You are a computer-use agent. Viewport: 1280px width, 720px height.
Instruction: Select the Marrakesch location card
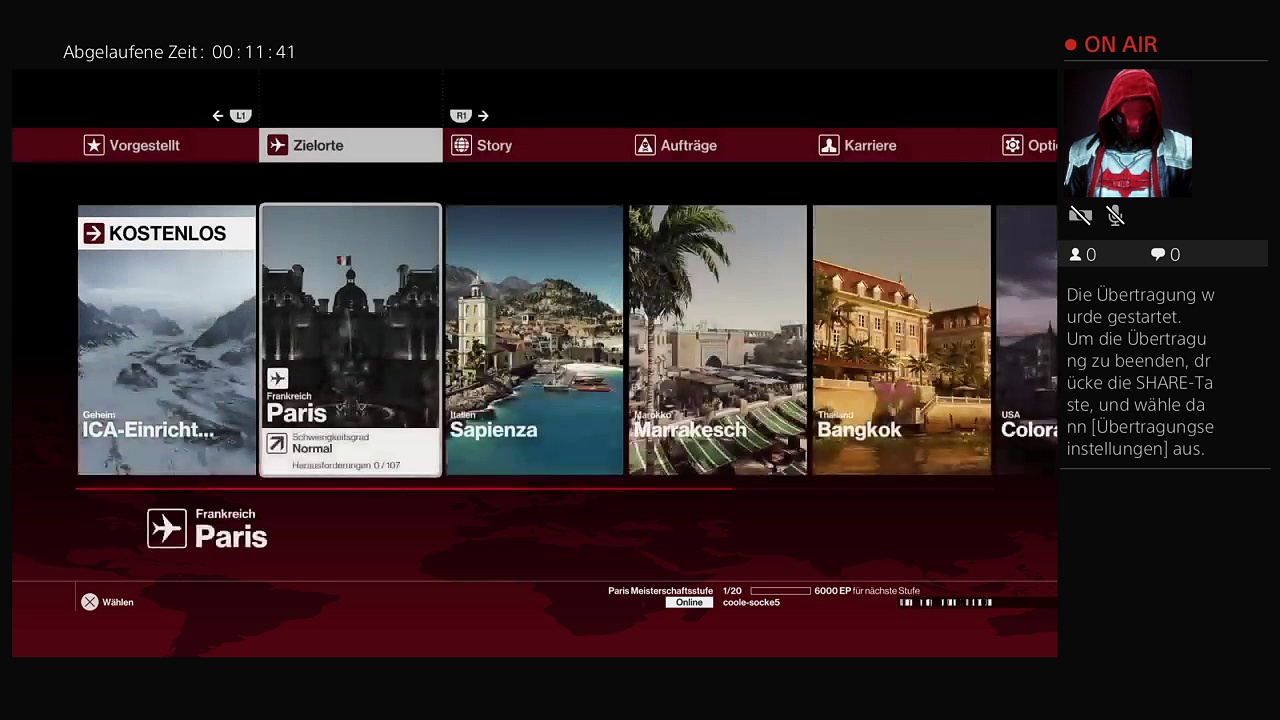click(717, 340)
